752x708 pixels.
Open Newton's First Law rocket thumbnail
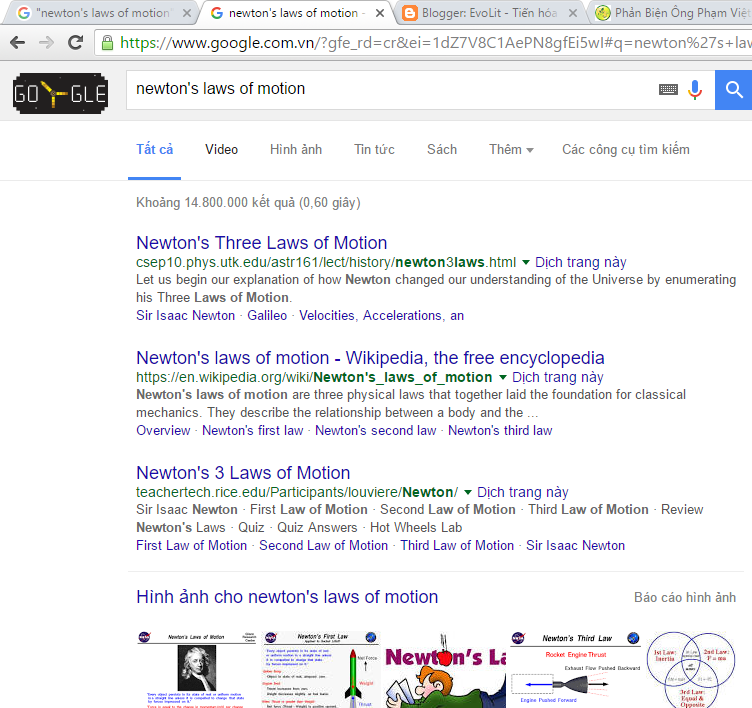pyautogui.click(x=321, y=670)
